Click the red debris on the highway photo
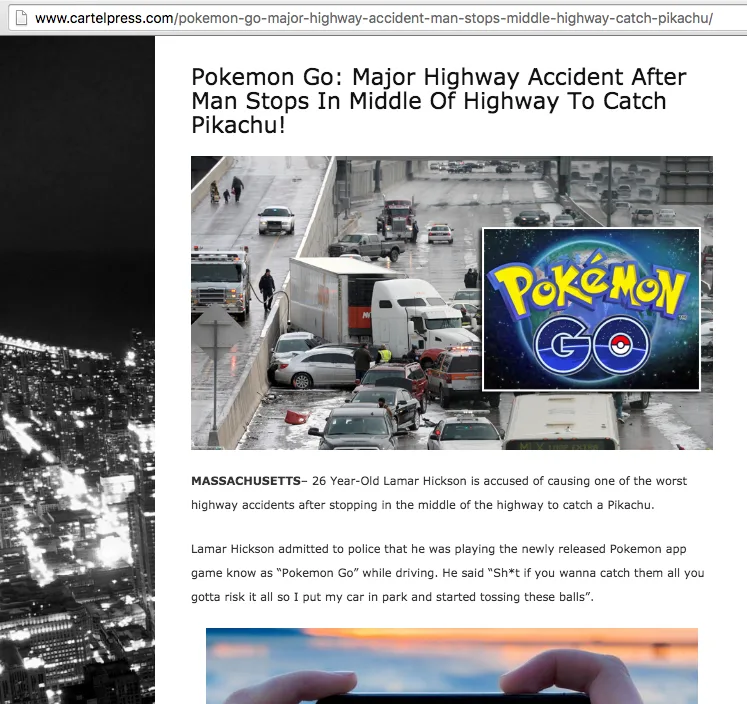 pyautogui.click(x=296, y=418)
